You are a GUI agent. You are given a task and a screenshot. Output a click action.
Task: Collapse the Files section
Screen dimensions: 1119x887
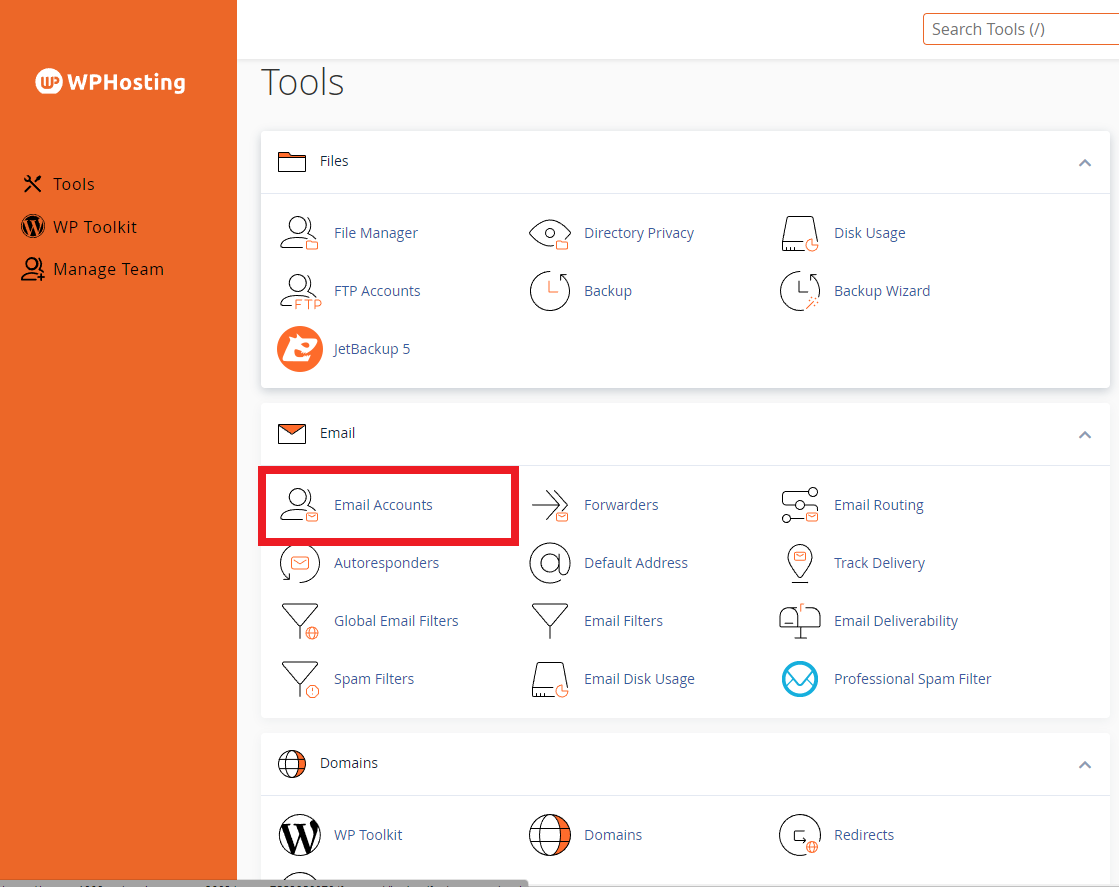point(1084,162)
